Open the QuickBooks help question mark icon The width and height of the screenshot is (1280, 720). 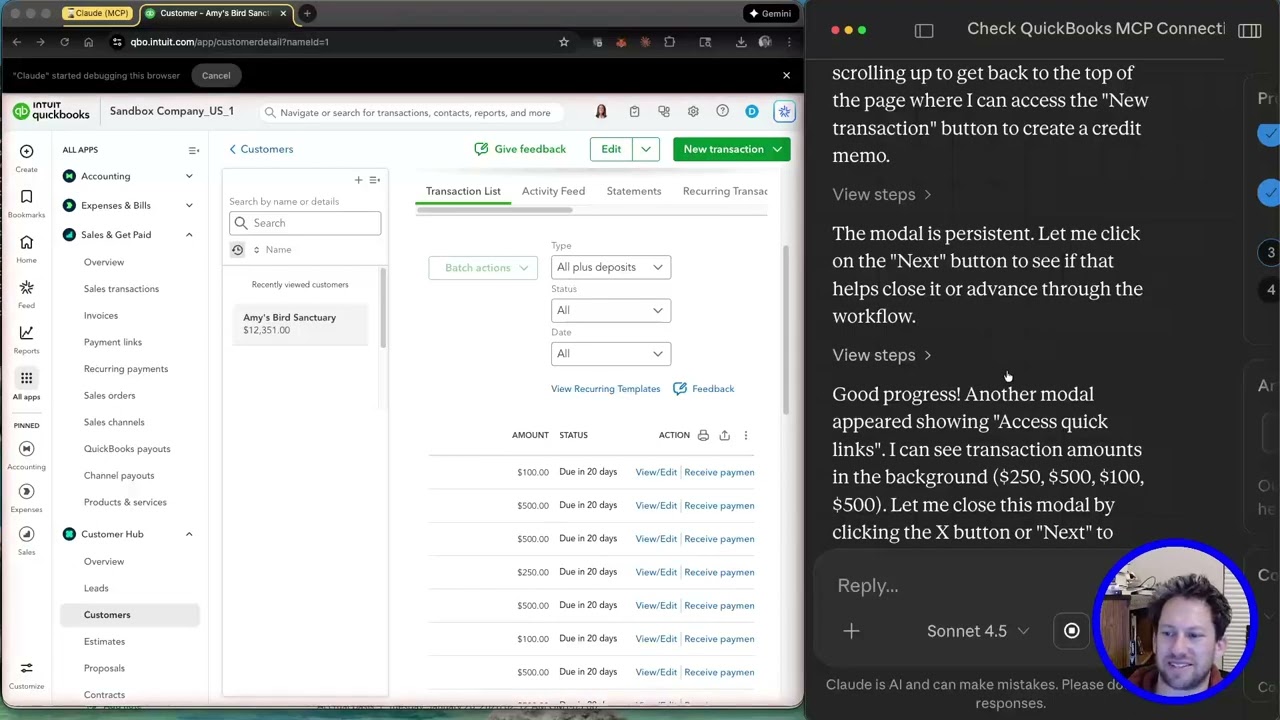[722, 112]
